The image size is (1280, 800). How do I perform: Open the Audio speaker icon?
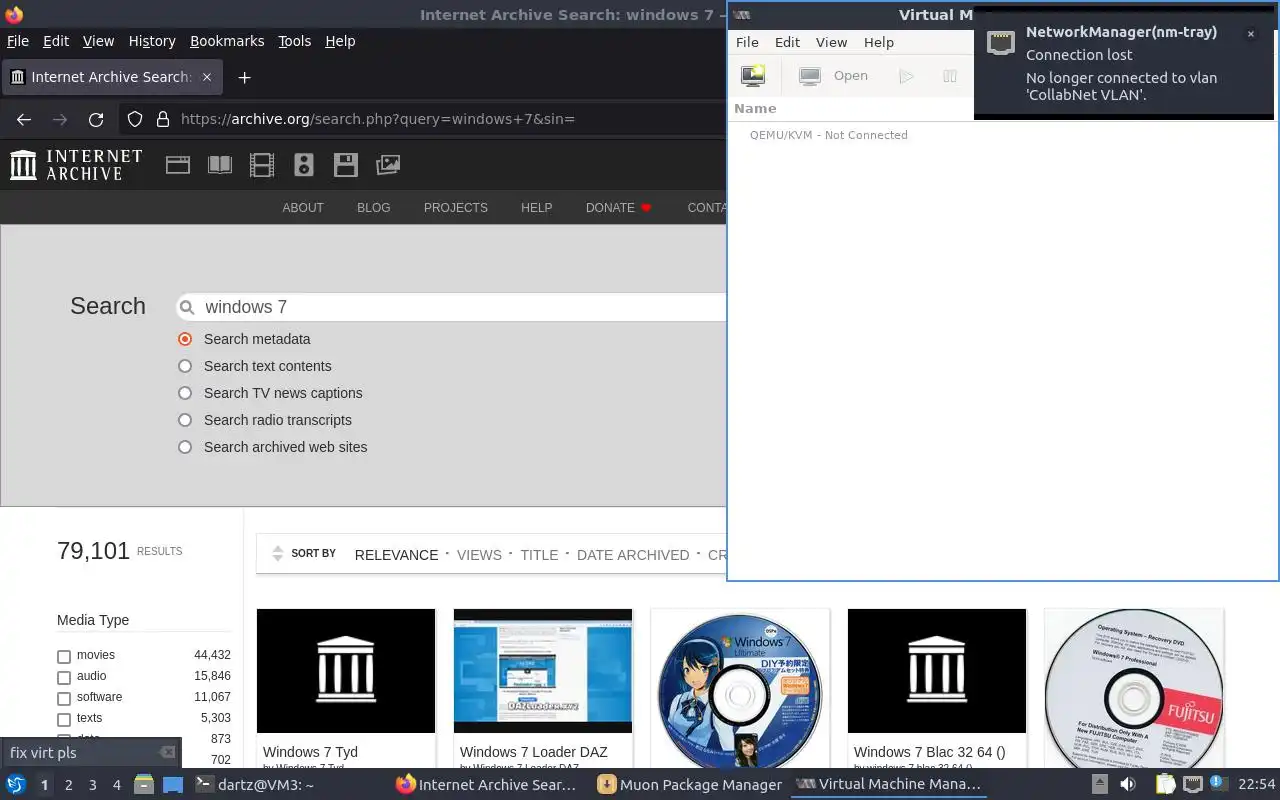coord(304,165)
